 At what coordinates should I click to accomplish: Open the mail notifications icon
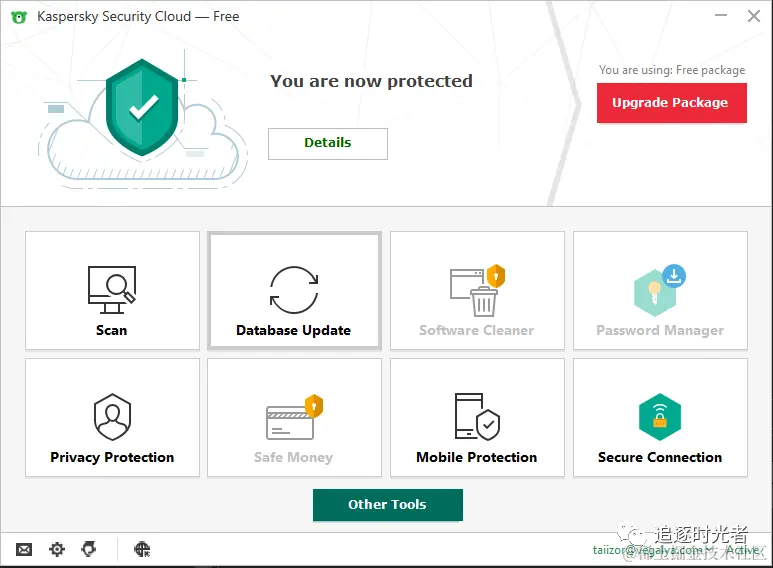(24, 549)
